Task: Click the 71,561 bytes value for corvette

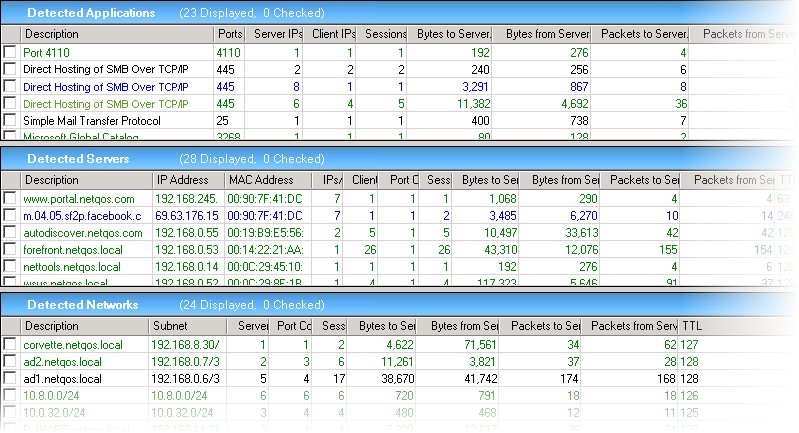Action: tap(480, 345)
